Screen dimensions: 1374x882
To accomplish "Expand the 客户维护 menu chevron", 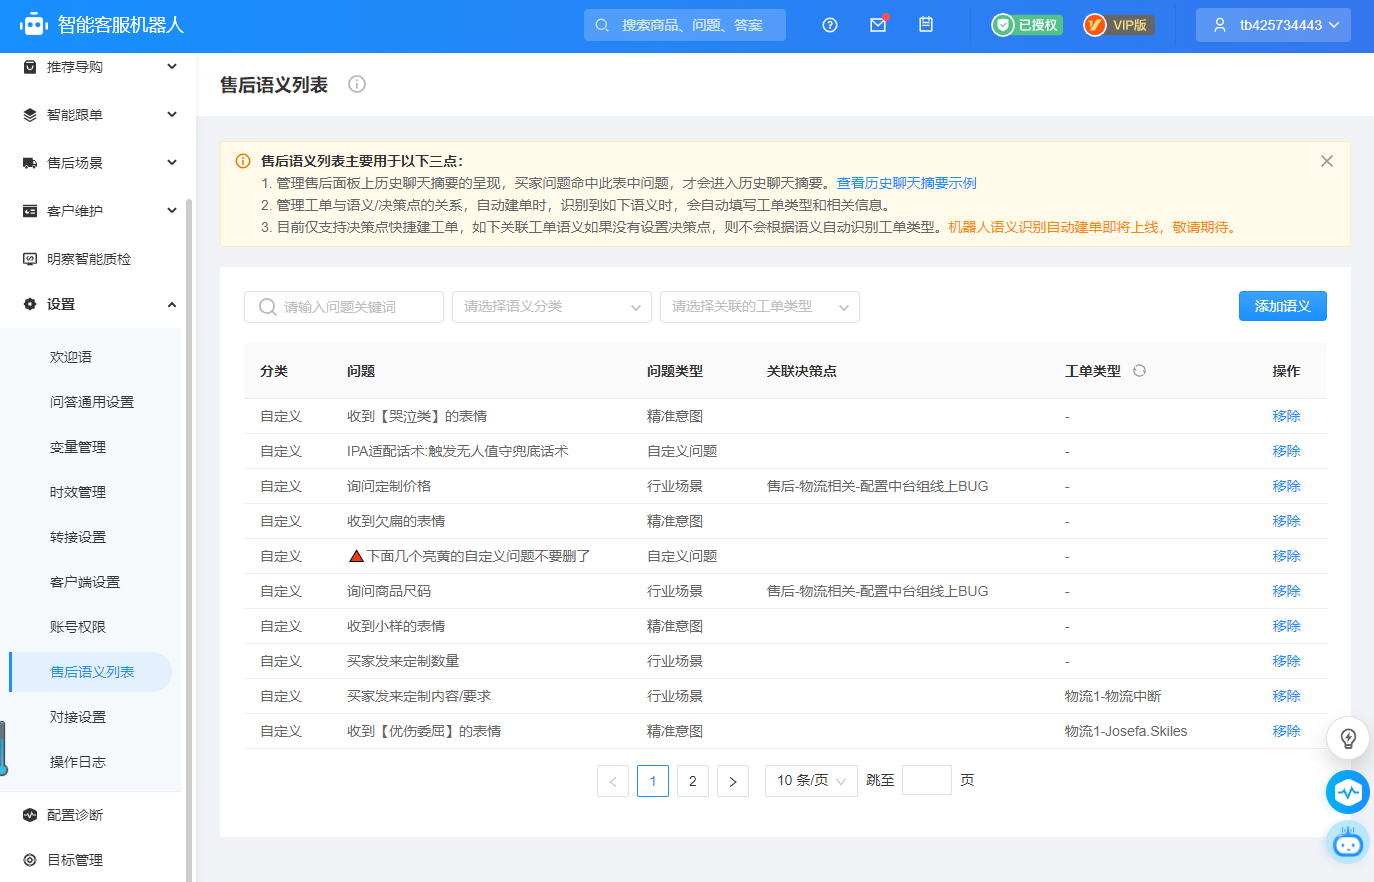I will [x=172, y=211].
